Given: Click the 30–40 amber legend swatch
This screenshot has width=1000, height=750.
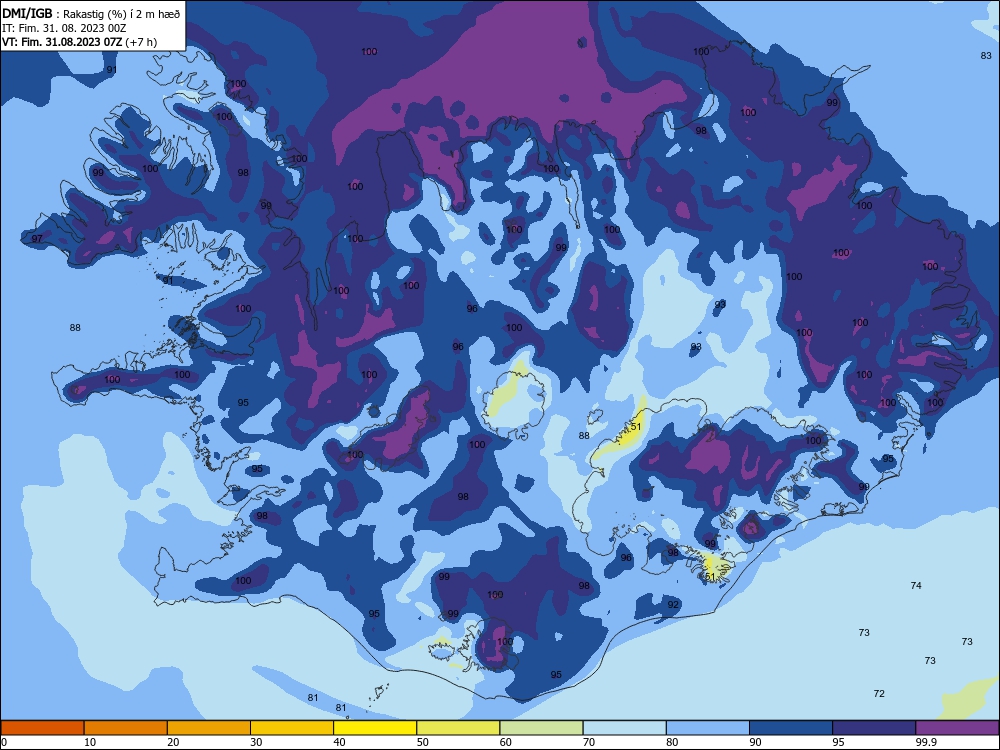Looking at the screenshot, I should 292,728.
